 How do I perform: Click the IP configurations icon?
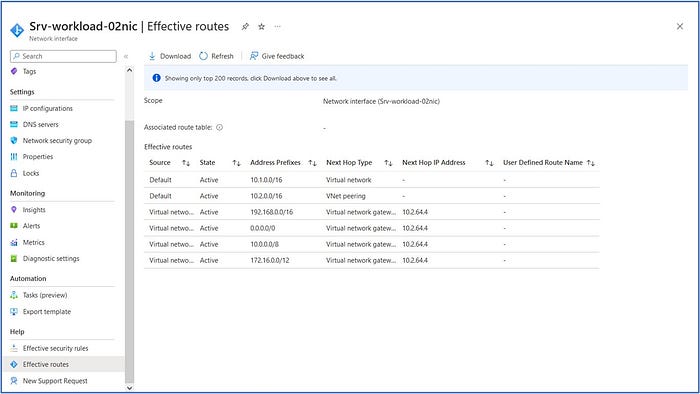tap(14, 108)
